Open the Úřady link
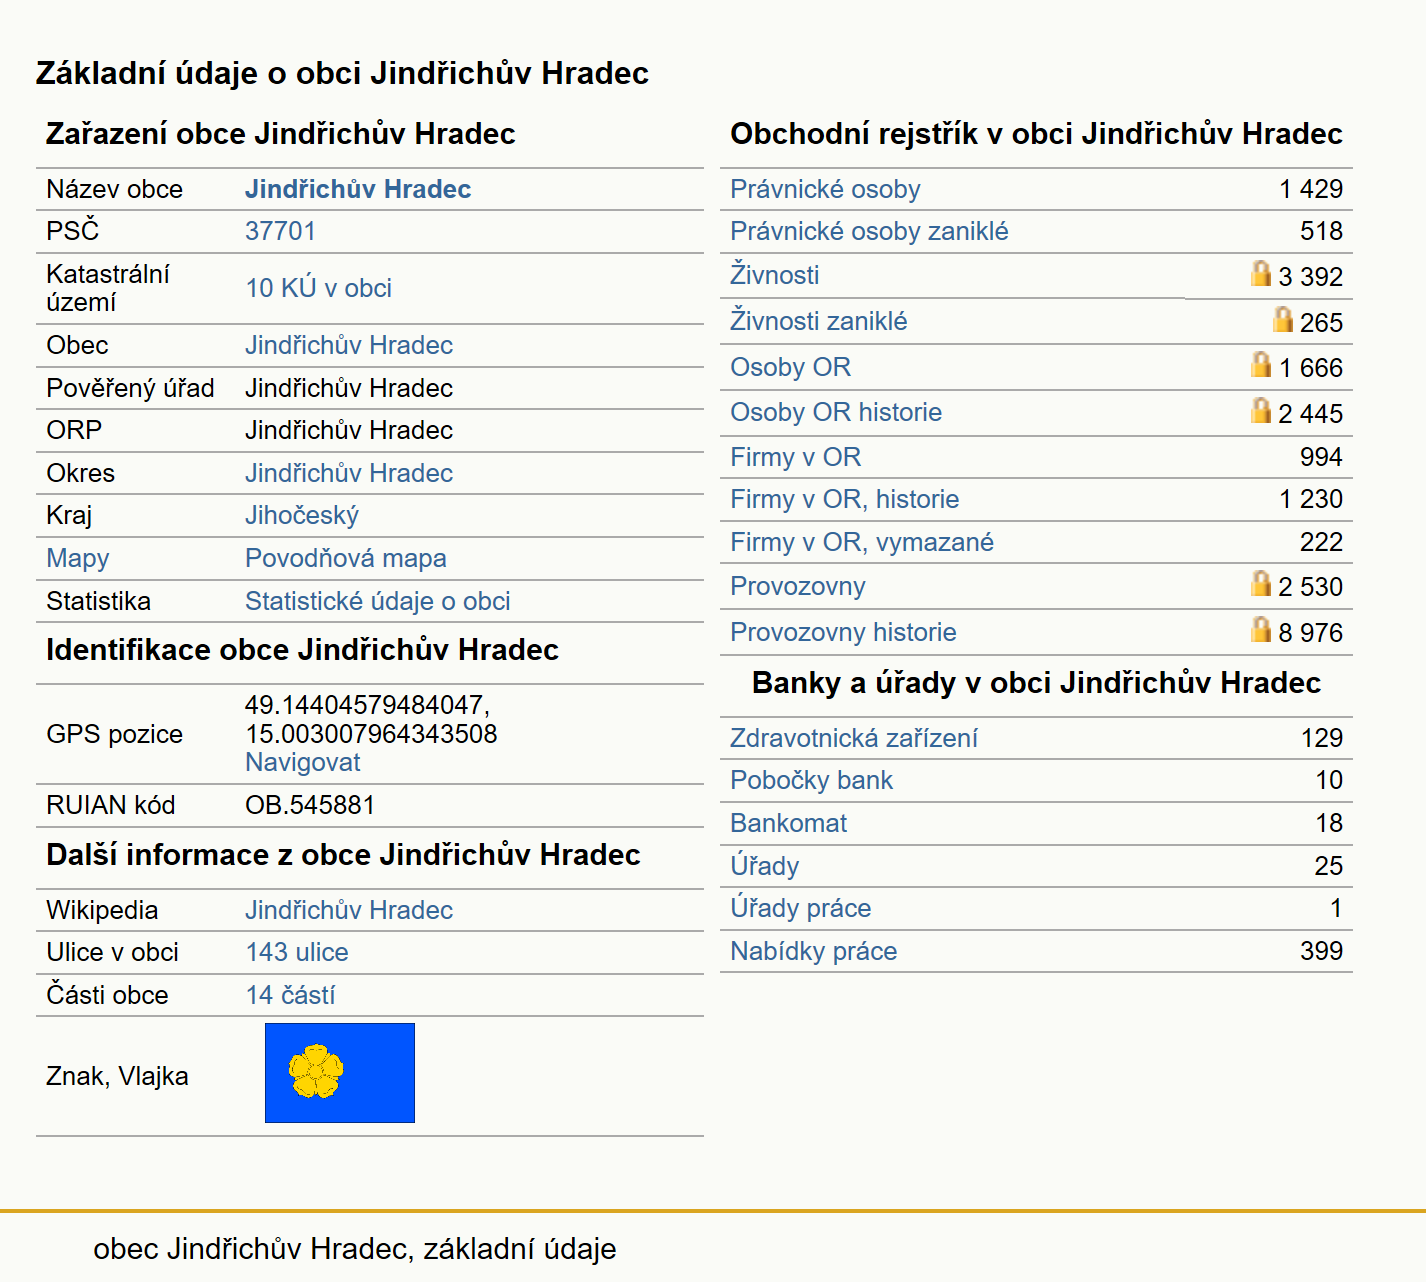Image resolution: width=1426 pixels, height=1282 pixels. 765,866
